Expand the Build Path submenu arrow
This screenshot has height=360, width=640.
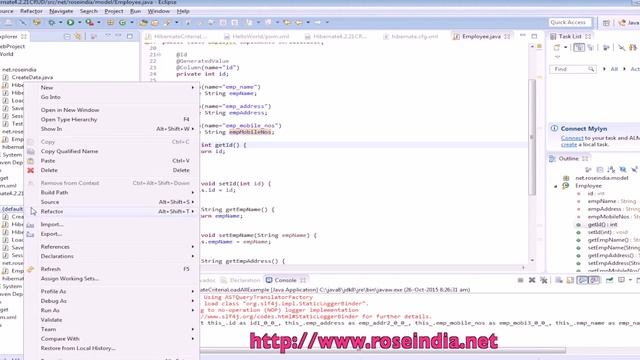(193, 192)
